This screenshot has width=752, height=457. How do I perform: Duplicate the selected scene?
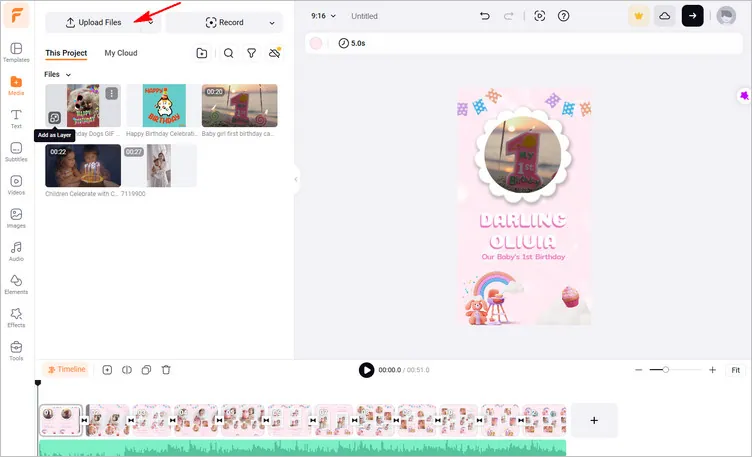pyautogui.click(x=146, y=370)
